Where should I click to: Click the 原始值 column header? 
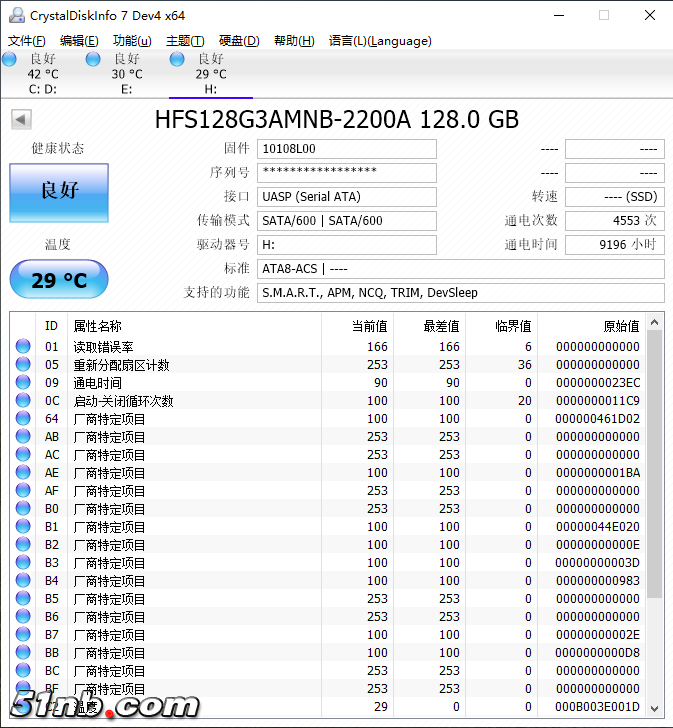click(595, 326)
